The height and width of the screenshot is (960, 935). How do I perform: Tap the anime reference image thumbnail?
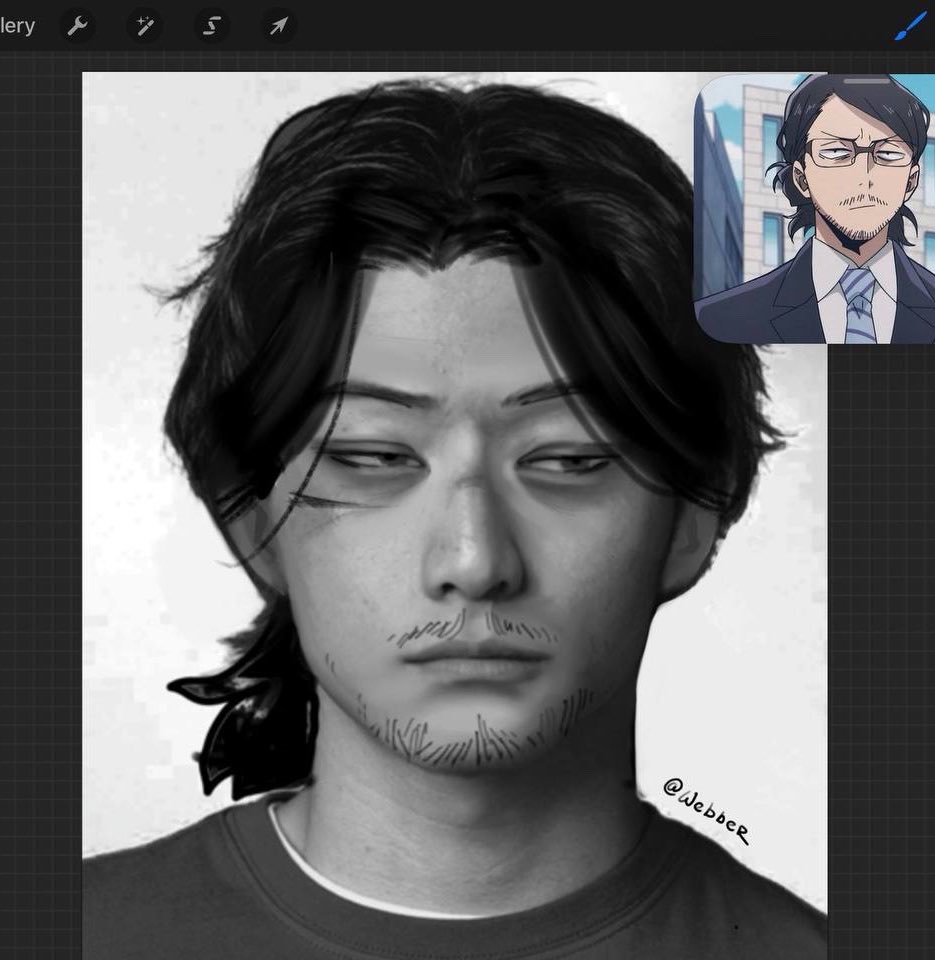tap(814, 209)
